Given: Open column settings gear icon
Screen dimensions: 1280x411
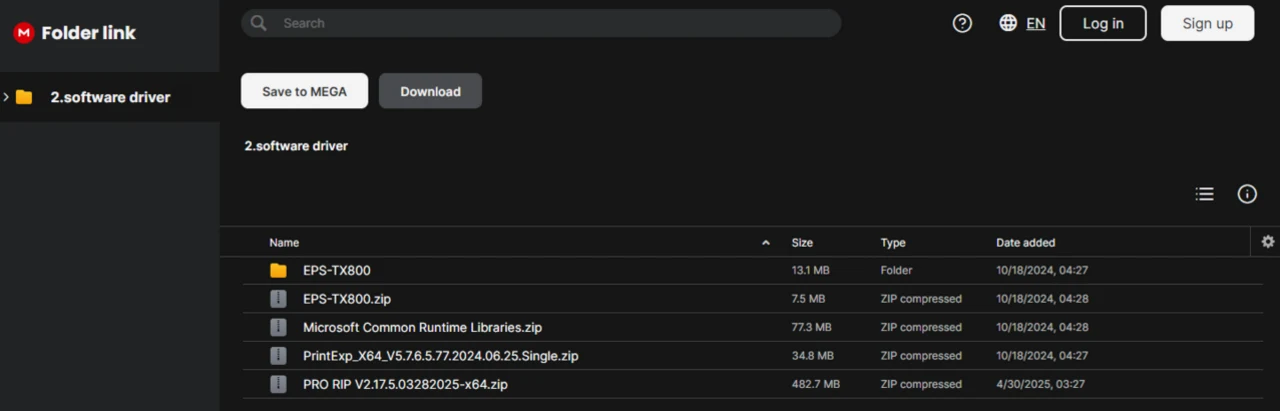Looking at the screenshot, I should click(1268, 242).
